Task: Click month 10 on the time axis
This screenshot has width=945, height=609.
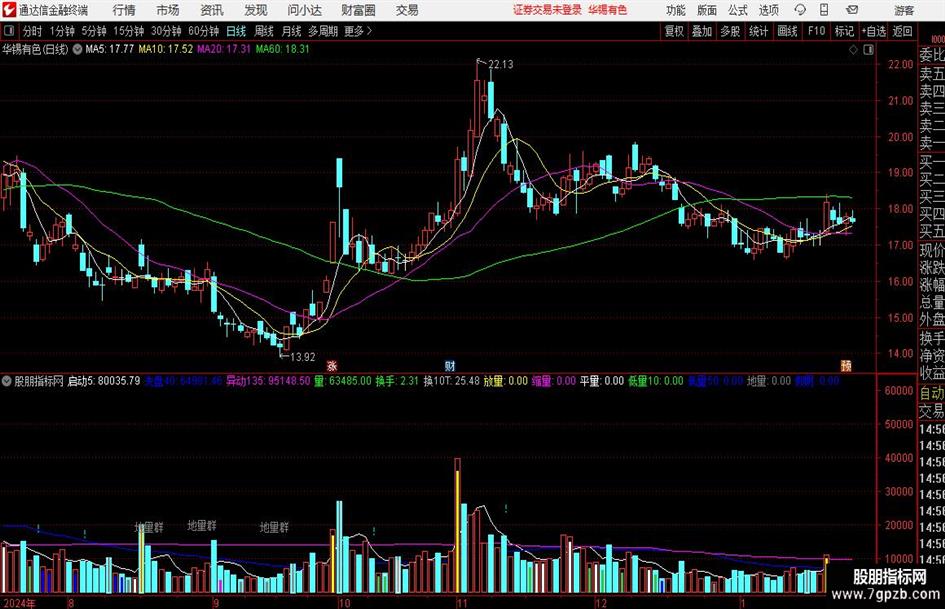Action: [x=344, y=603]
